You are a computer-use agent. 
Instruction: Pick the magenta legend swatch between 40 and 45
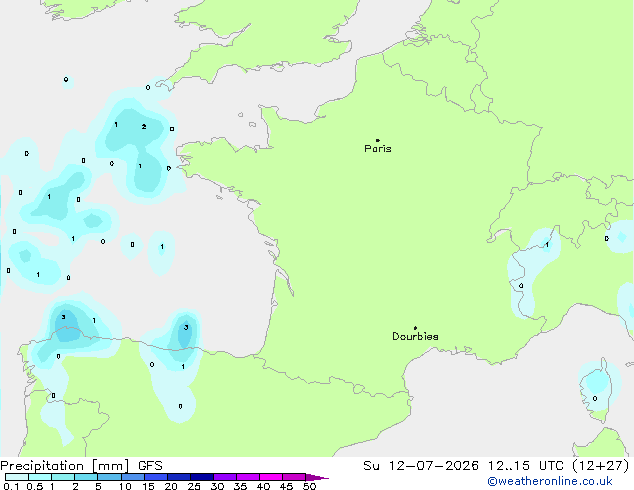click(271, 477)
